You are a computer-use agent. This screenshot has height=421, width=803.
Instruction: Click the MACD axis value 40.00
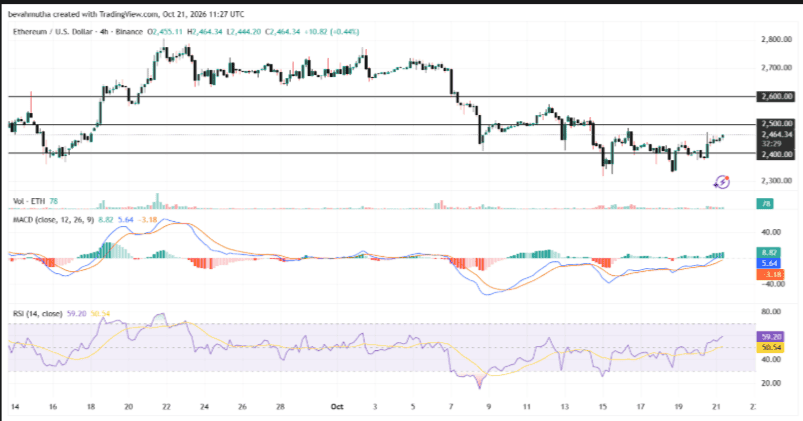click(771, 232)
